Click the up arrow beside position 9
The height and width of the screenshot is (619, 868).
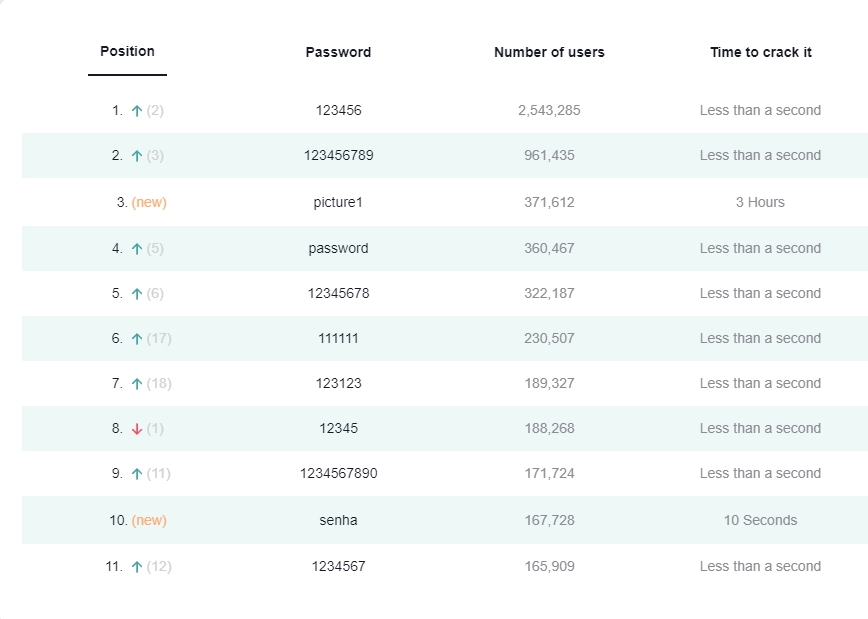click(136, 474)
